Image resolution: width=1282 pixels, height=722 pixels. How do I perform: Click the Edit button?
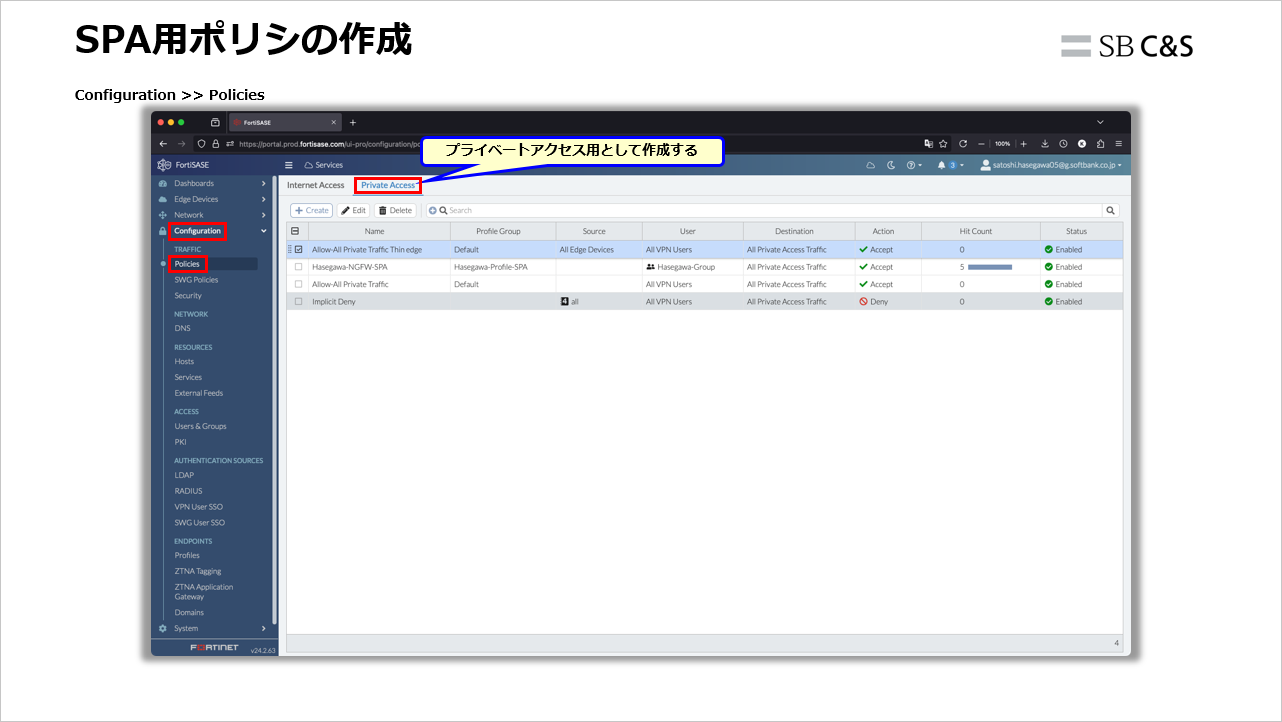[x=353, y=210]
